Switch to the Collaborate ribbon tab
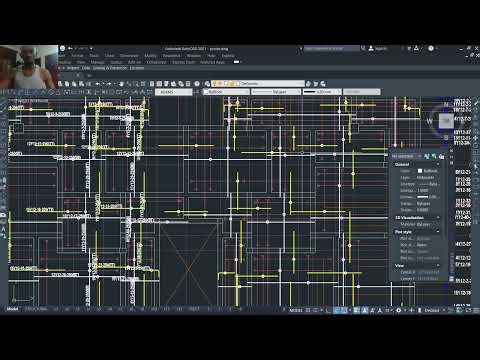Image resolution: width=480 pixels, height=360 pixels. click(156, 62)
